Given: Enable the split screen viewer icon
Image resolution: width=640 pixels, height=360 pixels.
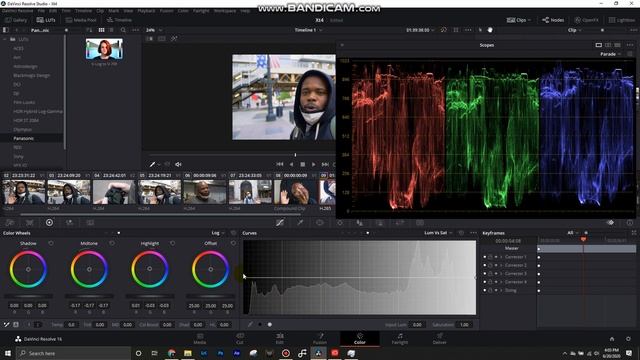Looking at the screenshot, I should pos(162,39).
